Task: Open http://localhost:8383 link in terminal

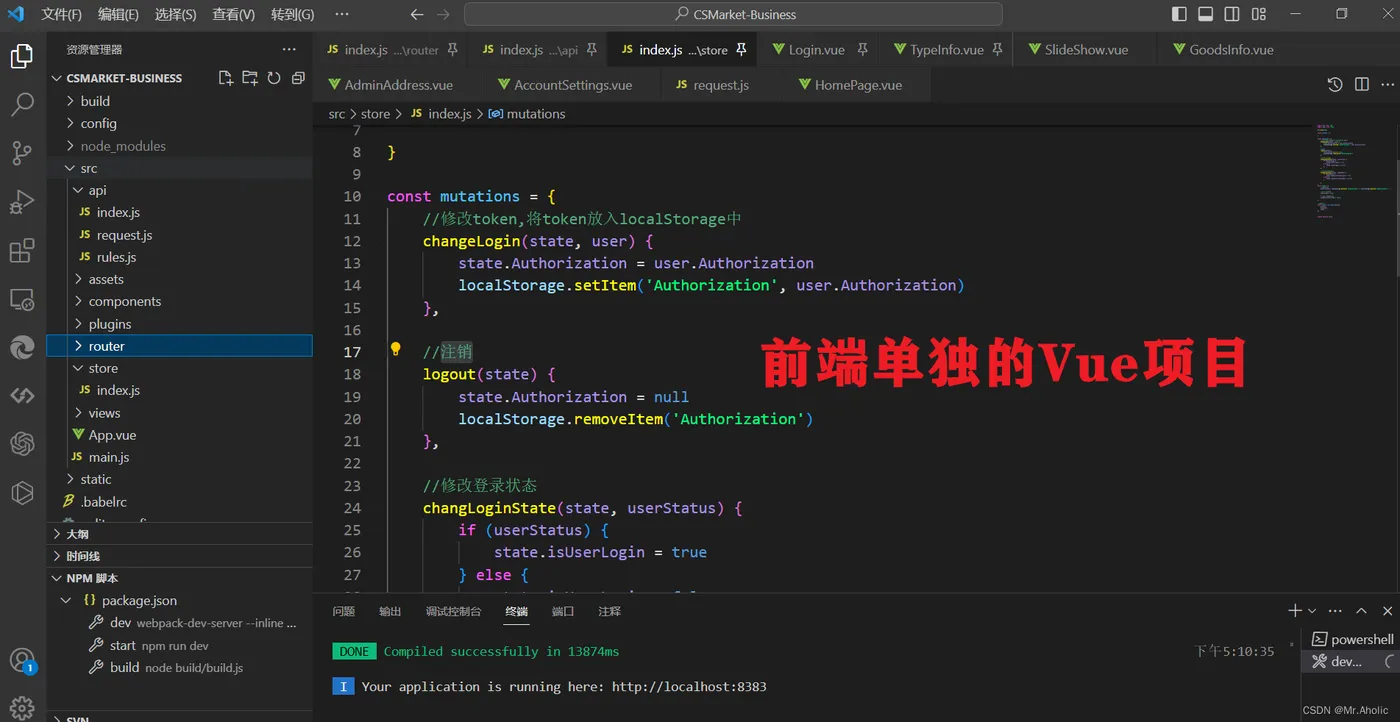Action: click(689, 687)
